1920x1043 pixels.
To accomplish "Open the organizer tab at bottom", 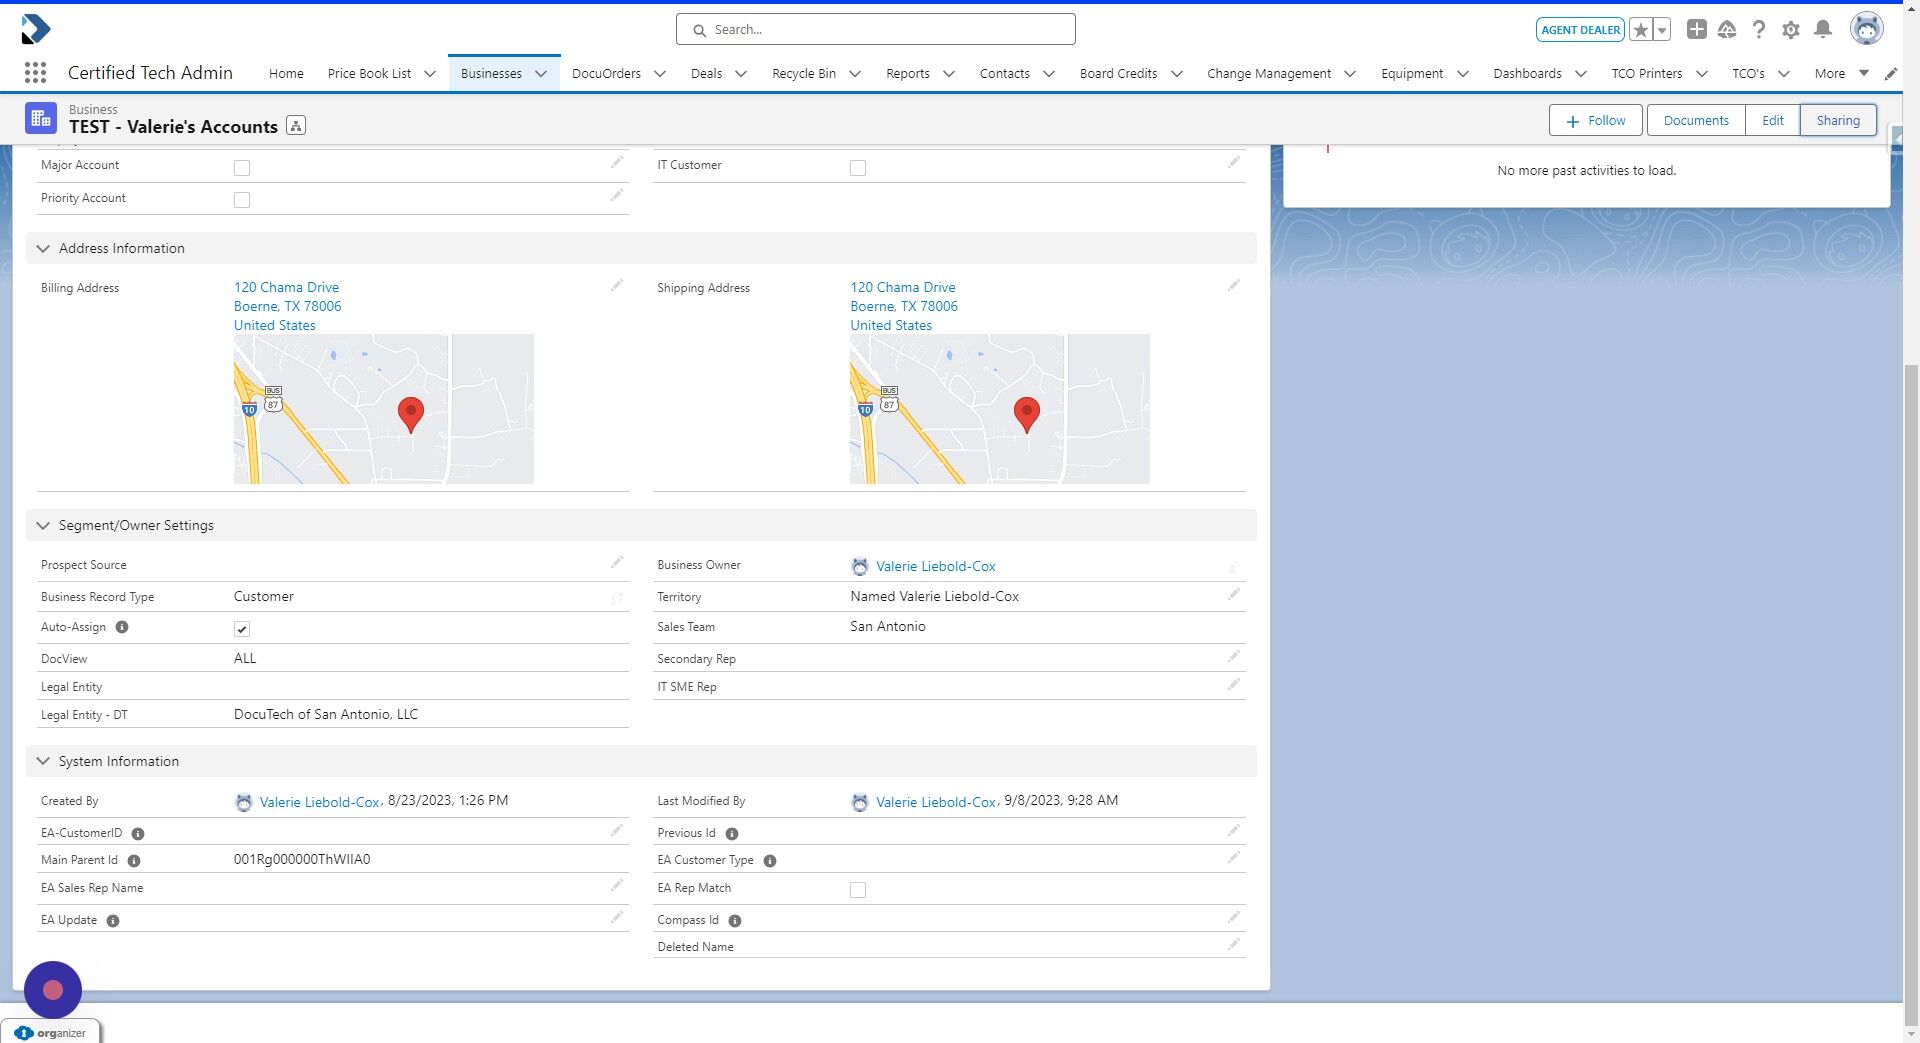I will tap(51, 1032).
